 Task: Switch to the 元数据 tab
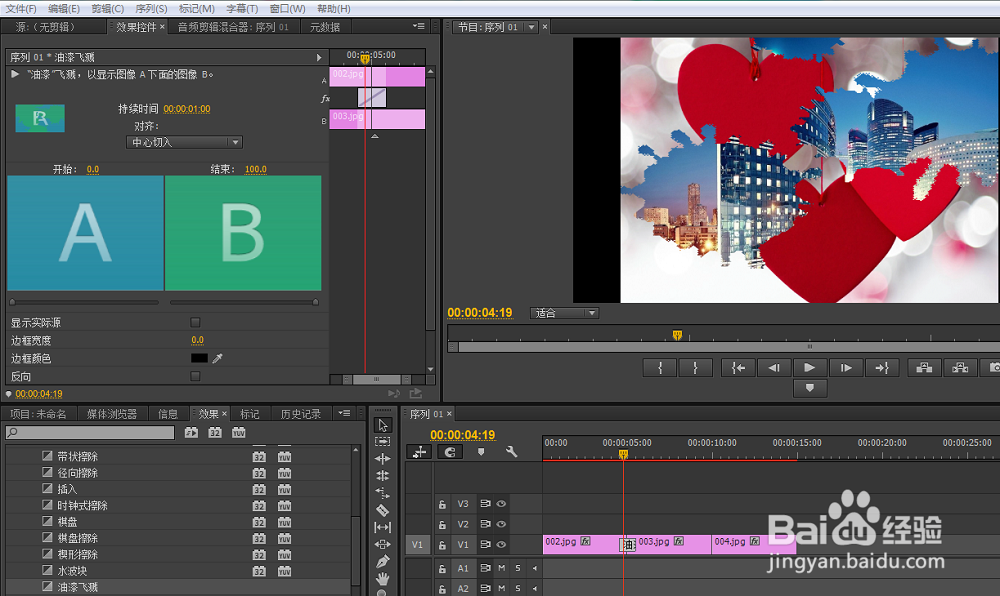pos(325,27)
